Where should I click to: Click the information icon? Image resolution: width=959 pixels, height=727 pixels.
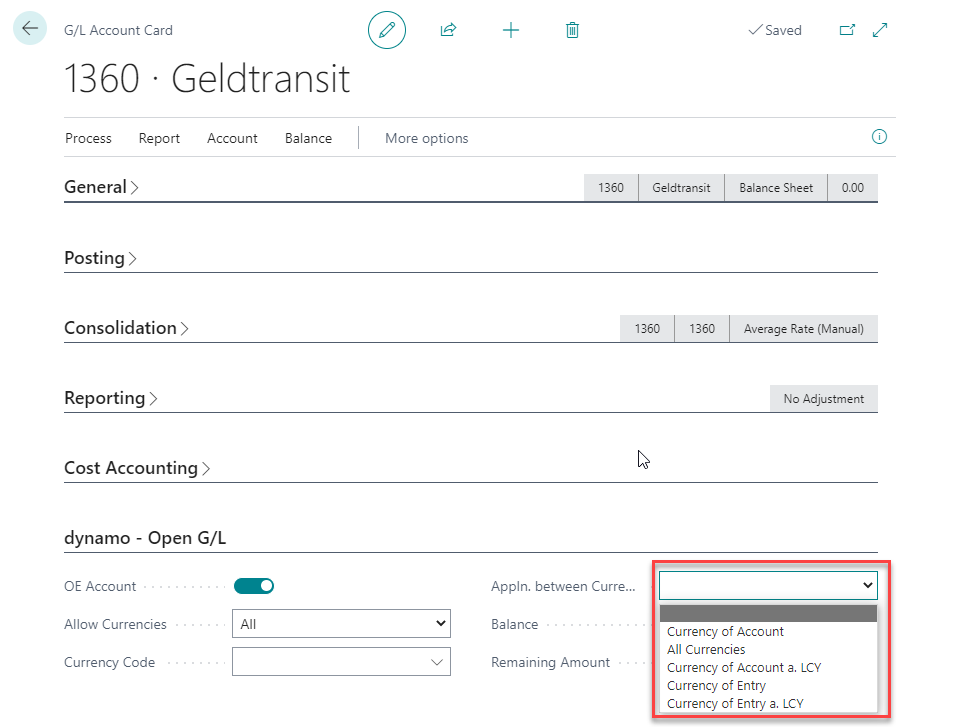click(x=879, y=137)
